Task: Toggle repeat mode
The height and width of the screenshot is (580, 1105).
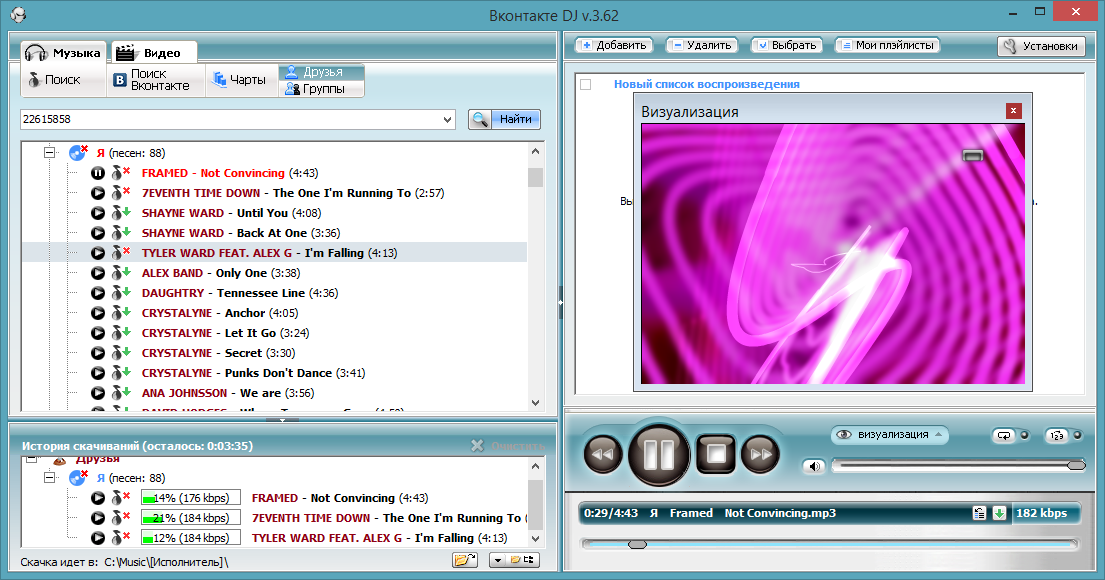Action: pos(1004,436)
